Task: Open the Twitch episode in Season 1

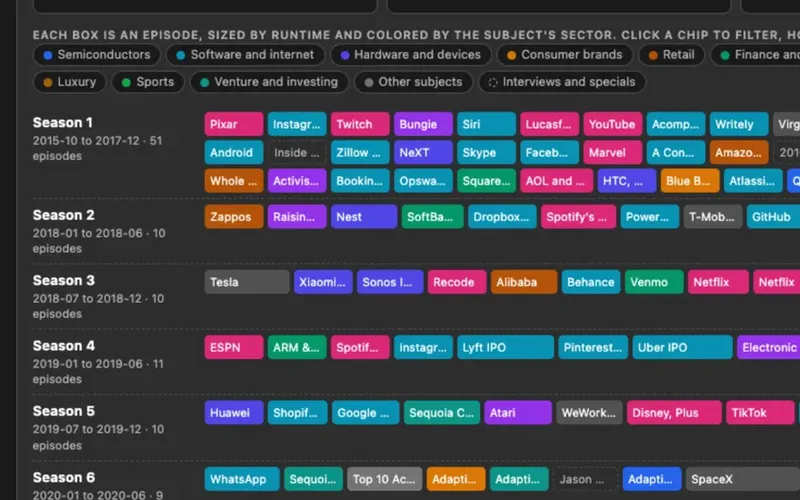Action: 360,124
